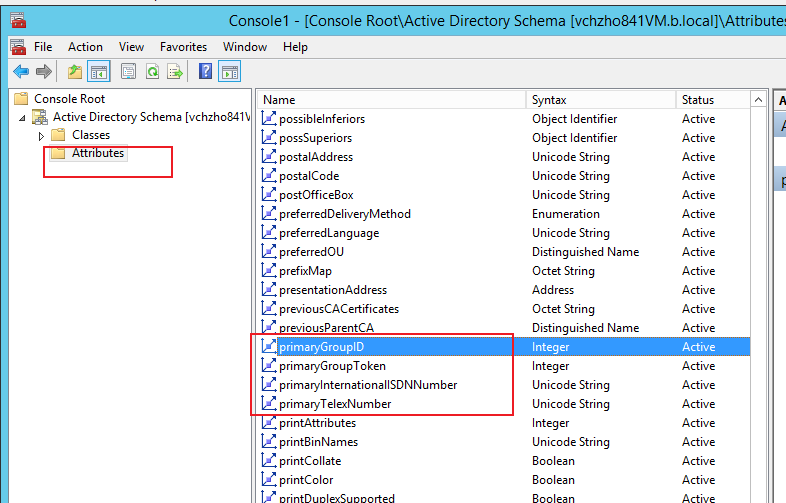Click the prefixMap attribute icon
This screenshot has height=503, width=786.
pyautogui.click(x=269, y=271)
